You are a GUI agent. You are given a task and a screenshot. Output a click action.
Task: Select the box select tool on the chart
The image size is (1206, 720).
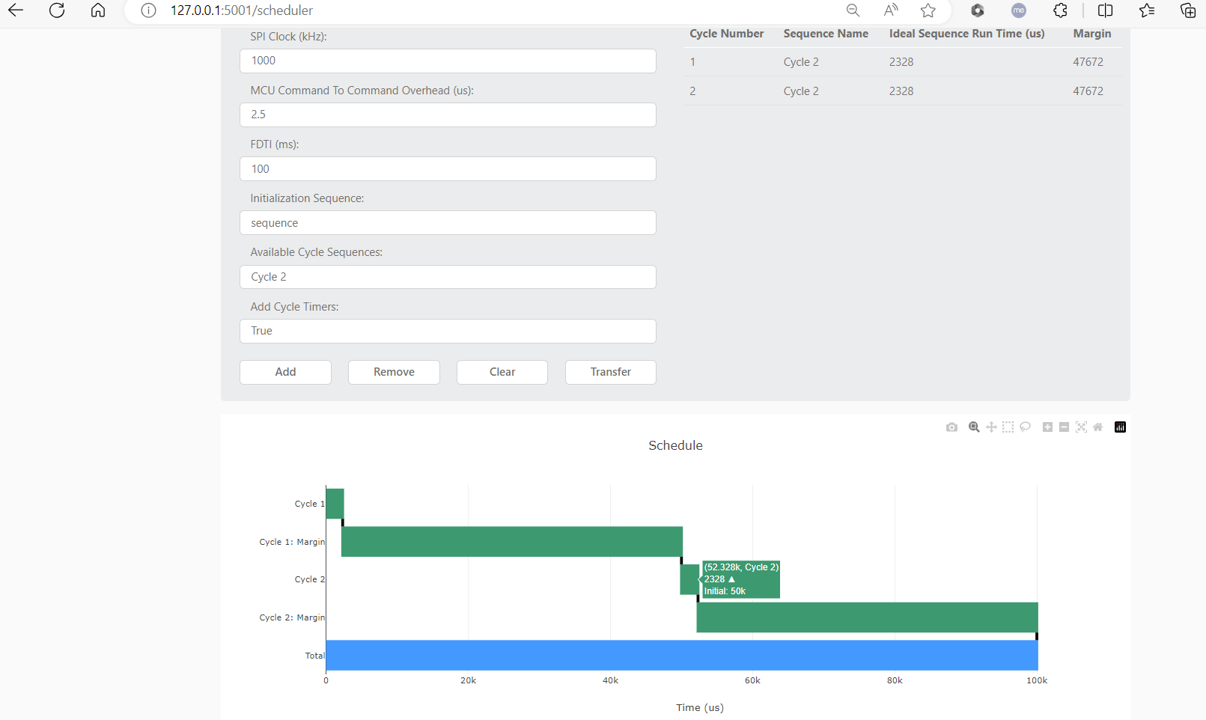pyautogui.click(x=1008, y=427)
